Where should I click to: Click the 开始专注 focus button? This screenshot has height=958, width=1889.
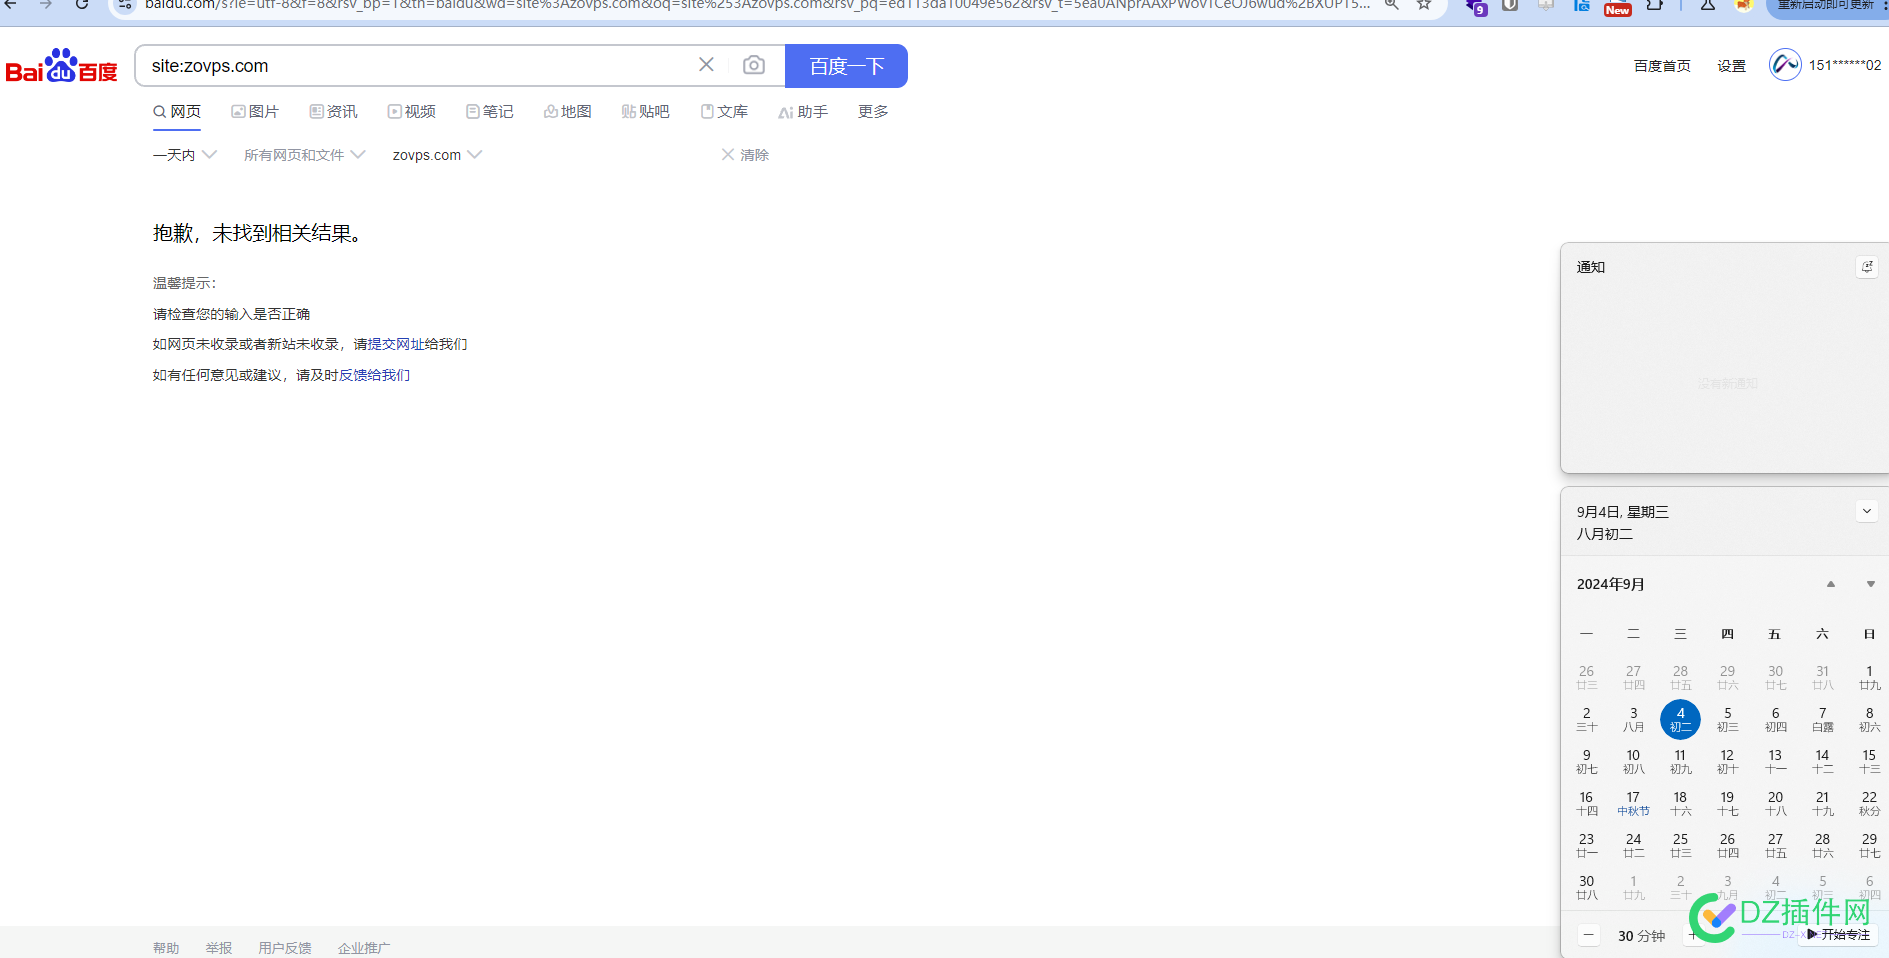pyautogui.click(x=1838, y=935)
